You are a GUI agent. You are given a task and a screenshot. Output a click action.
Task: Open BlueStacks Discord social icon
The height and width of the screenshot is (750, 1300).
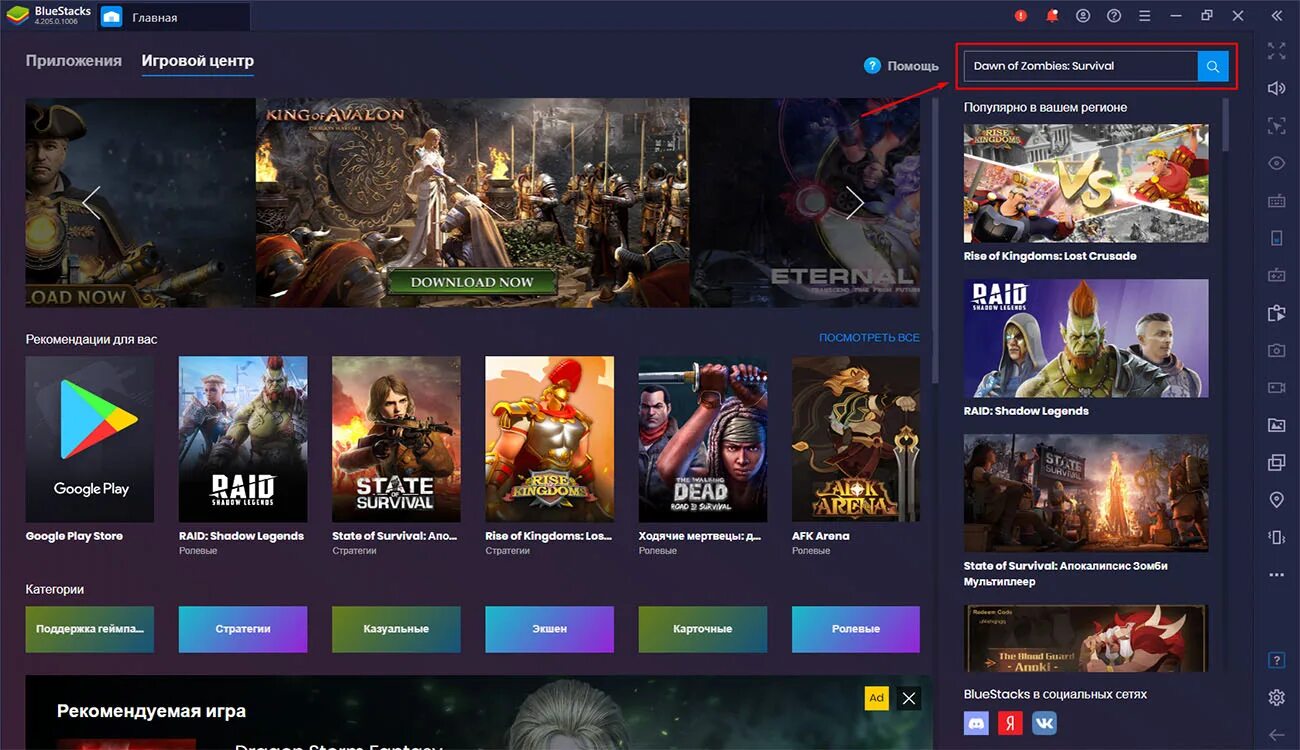(976, 723)
